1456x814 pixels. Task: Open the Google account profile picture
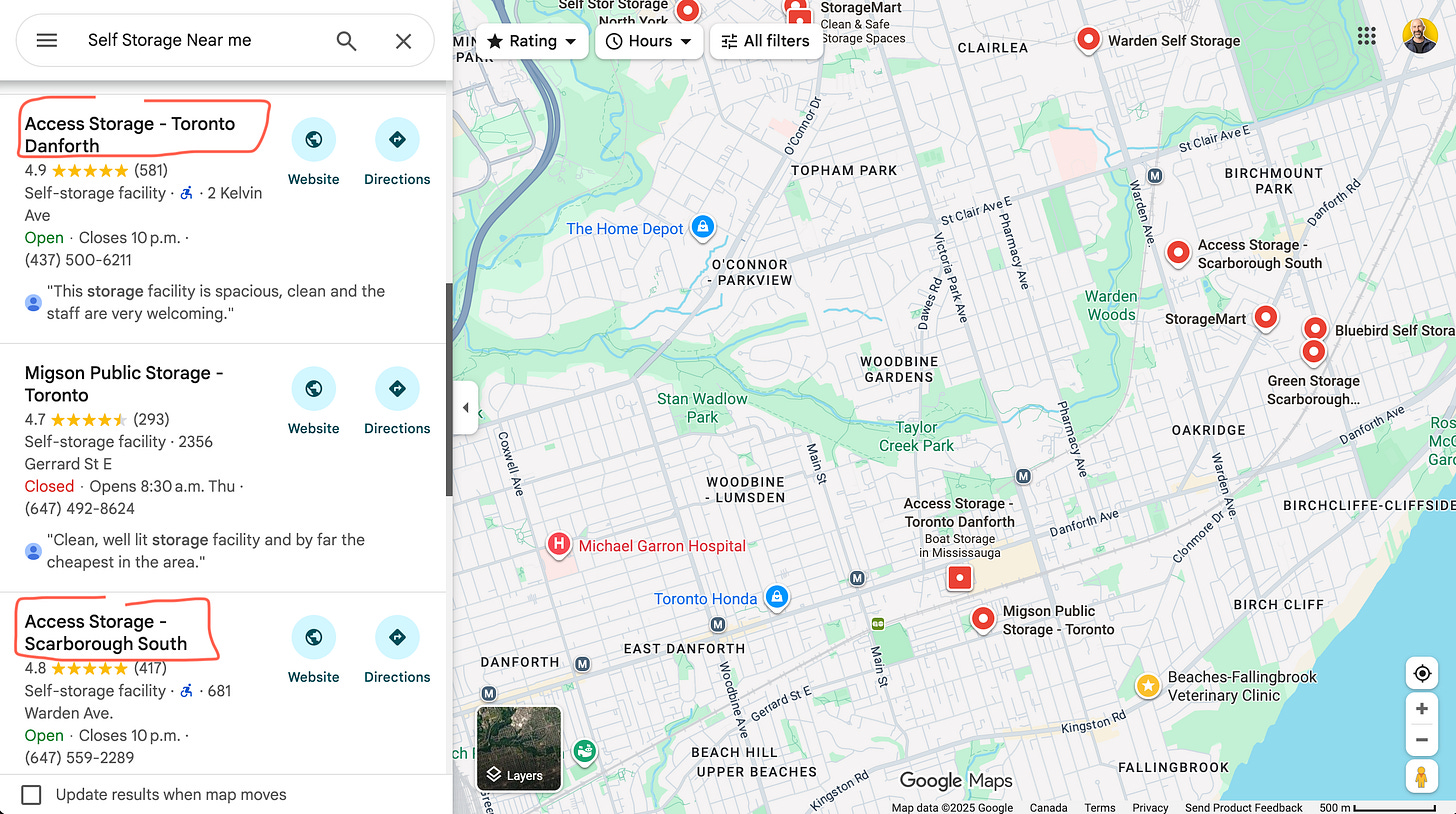coord(1420,36)
